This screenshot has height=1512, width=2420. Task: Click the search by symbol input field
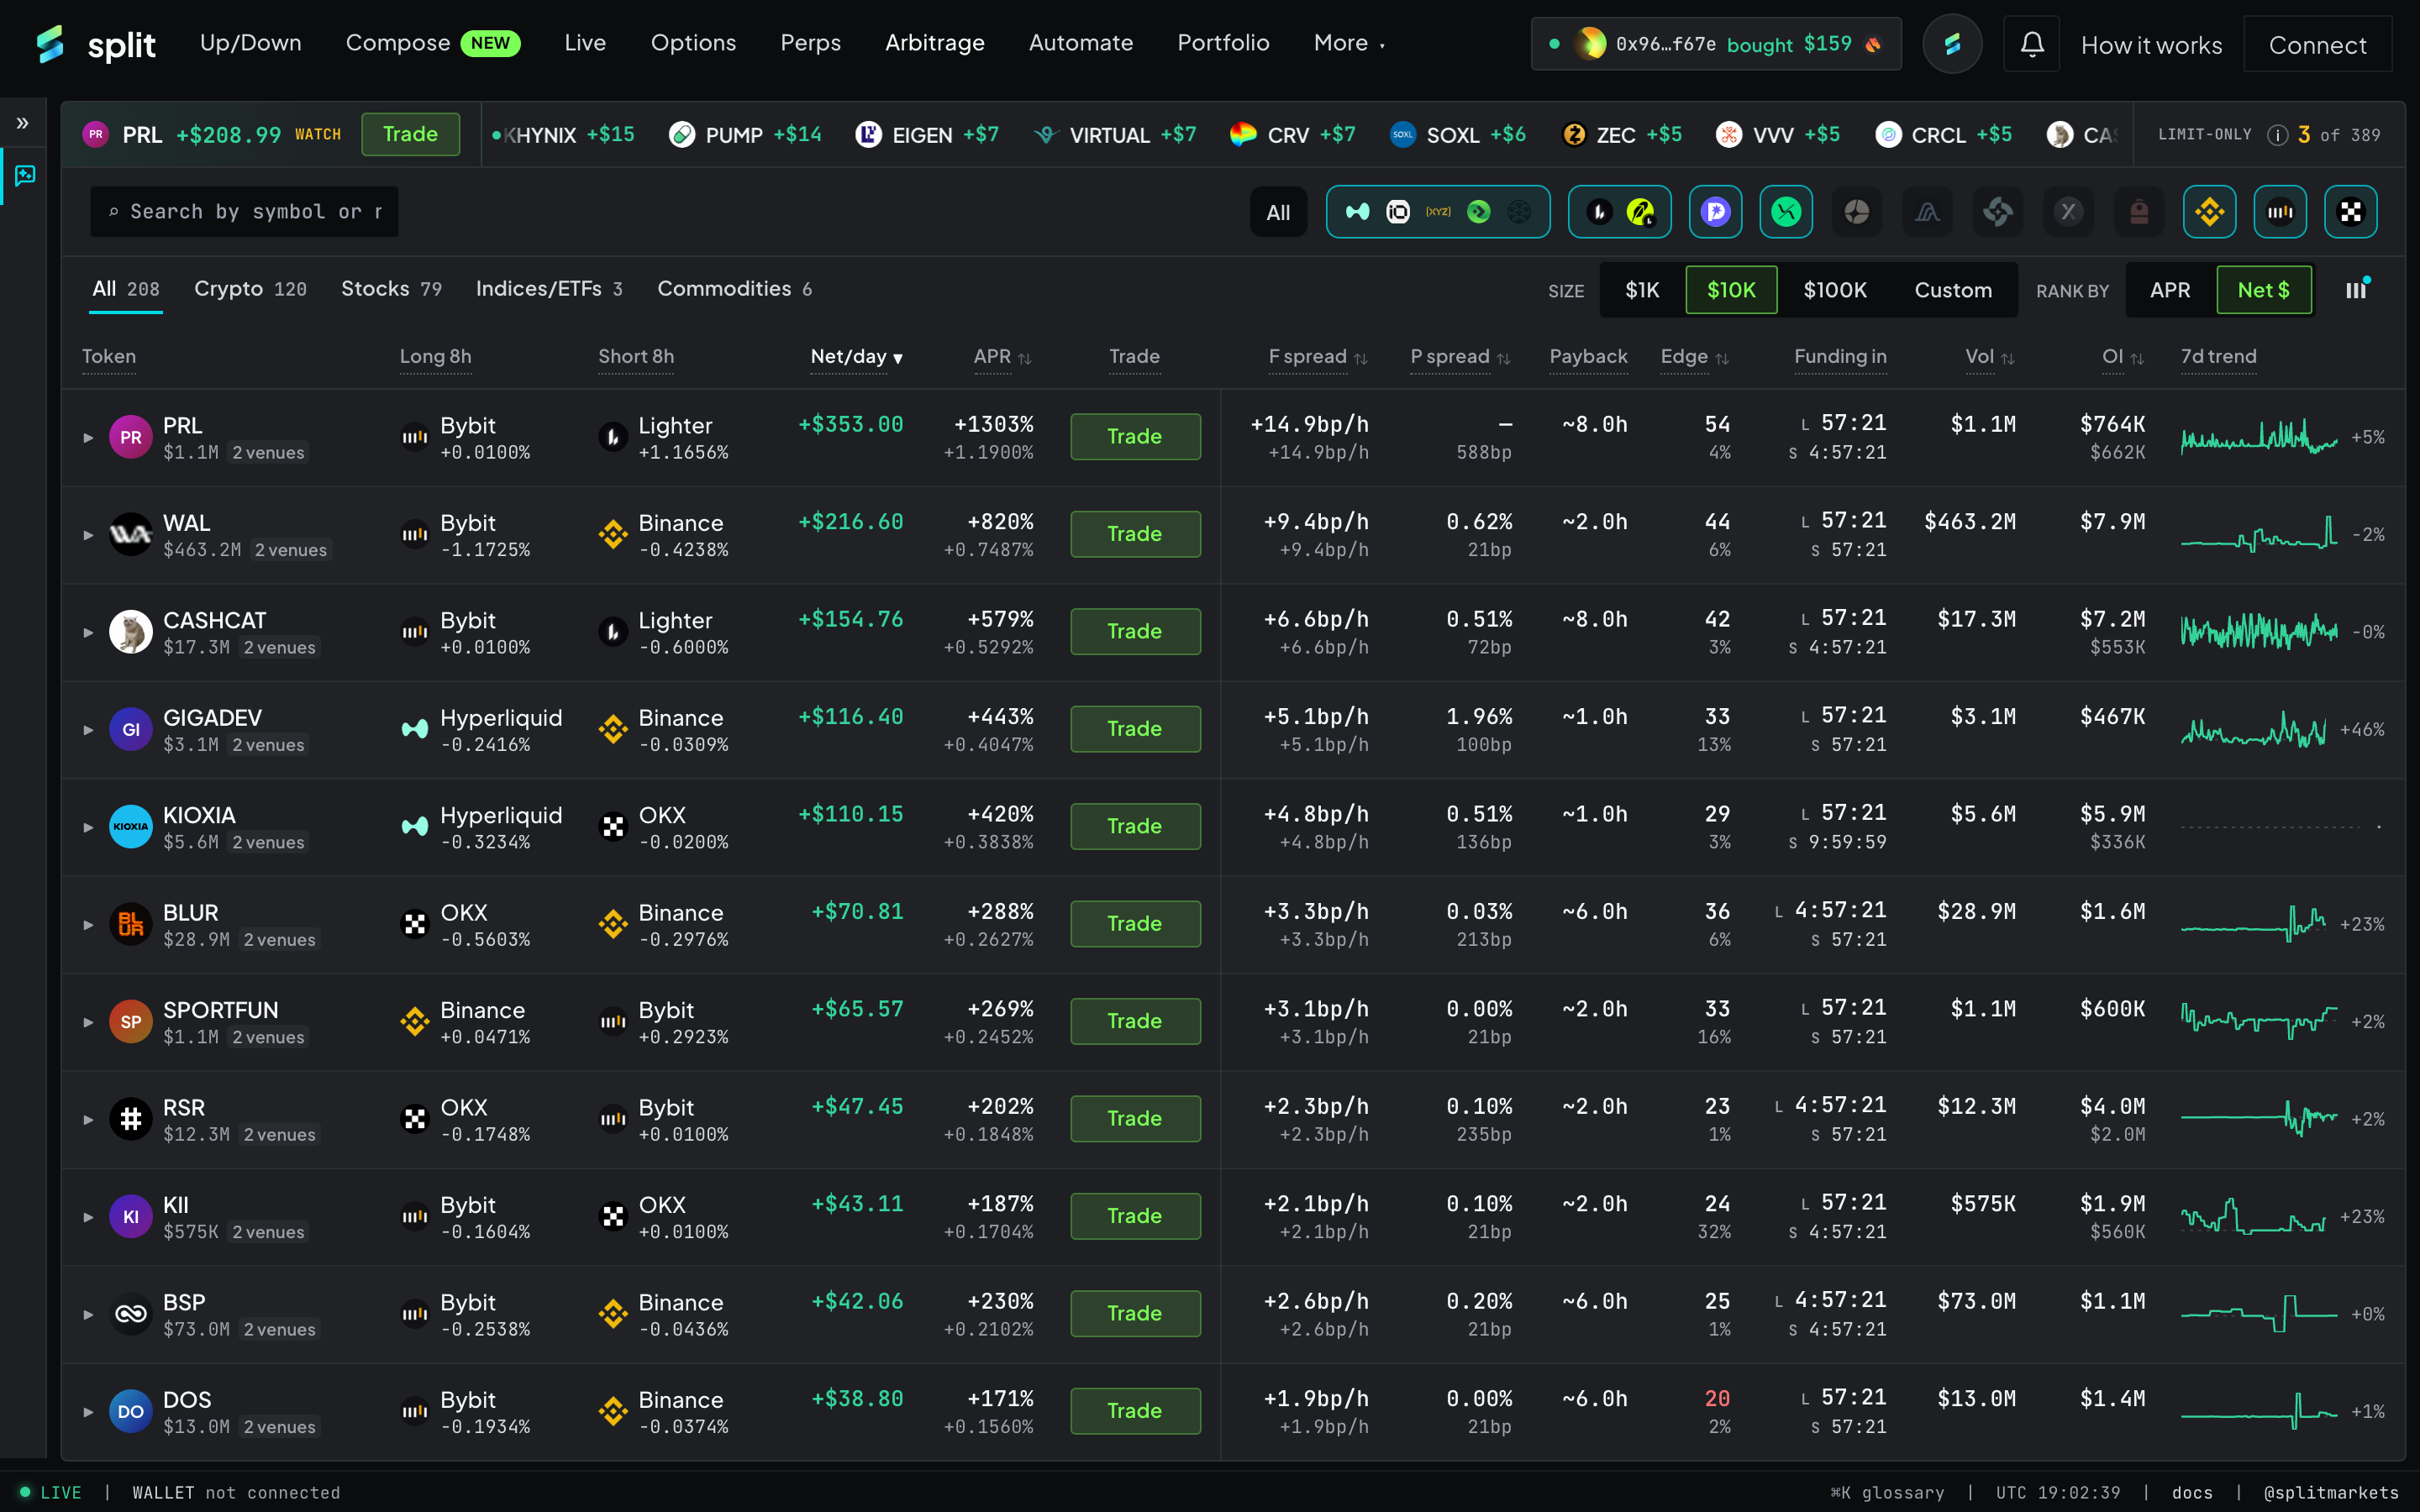(244, 212)
